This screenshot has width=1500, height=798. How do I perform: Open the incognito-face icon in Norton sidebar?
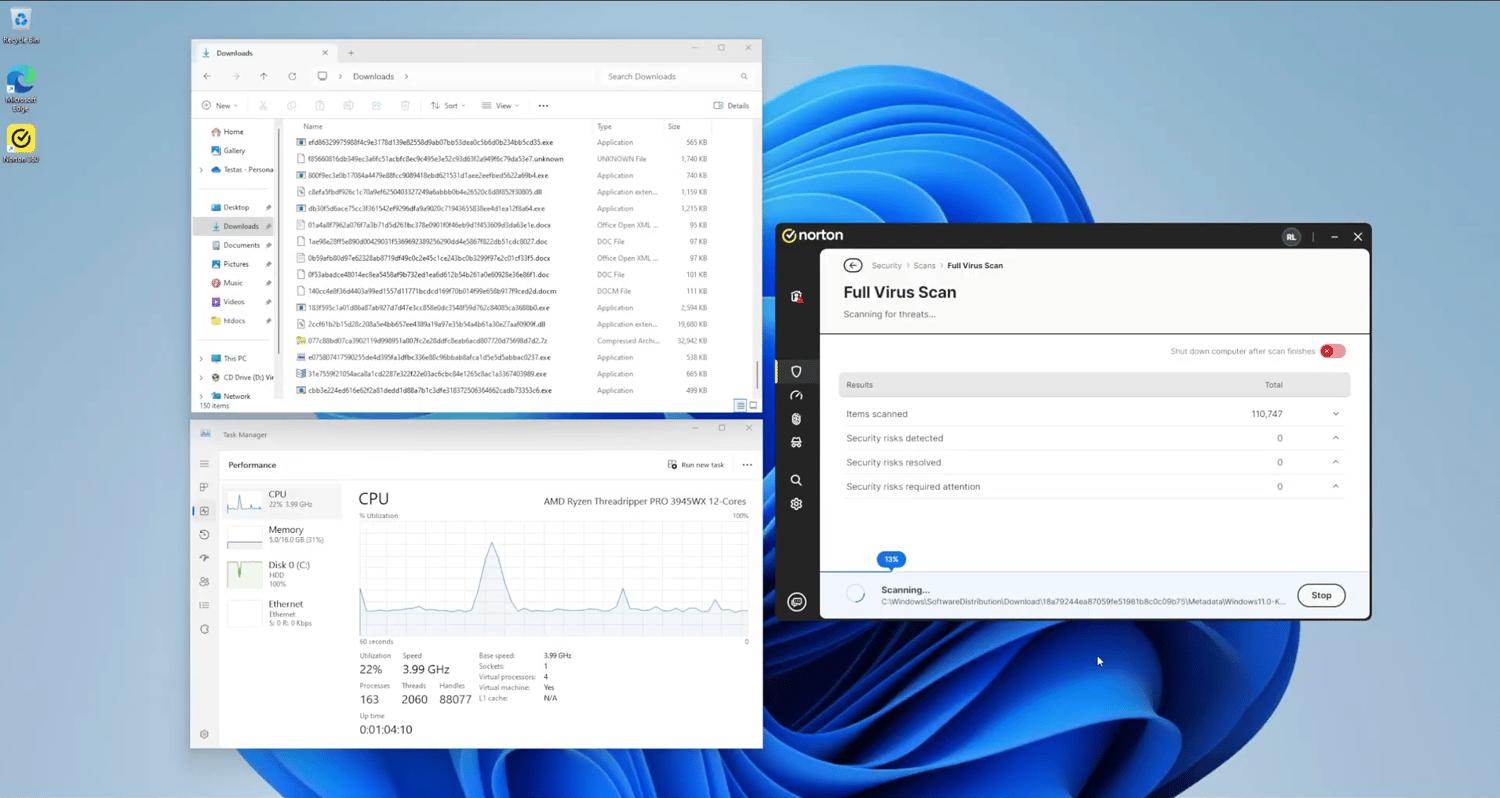pos(796,442)
